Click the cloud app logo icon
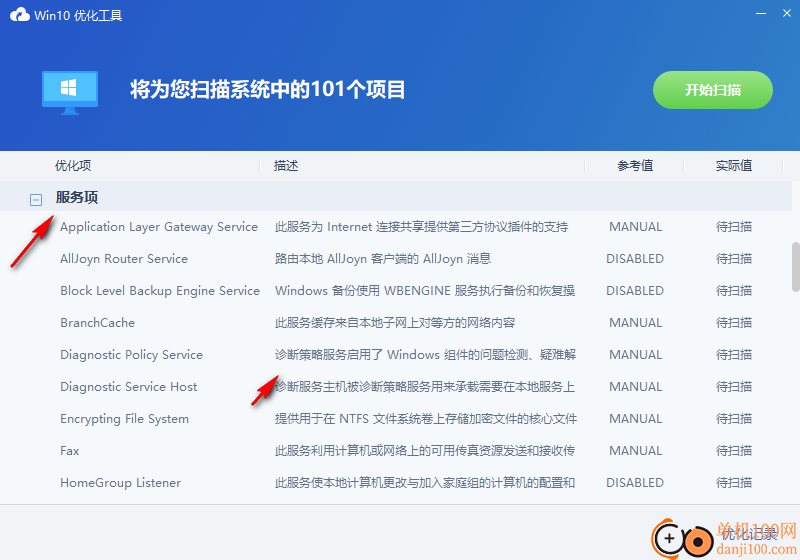The height and width of the screenshot is (560, 800). point(20,15)
